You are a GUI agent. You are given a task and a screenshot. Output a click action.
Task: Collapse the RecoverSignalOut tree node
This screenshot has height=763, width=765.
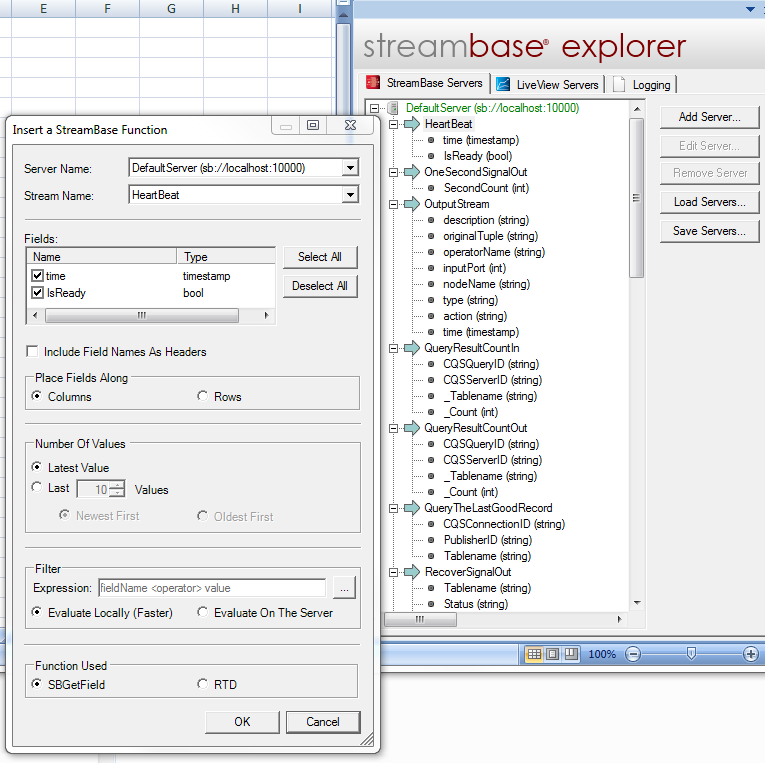pyautogui.click(x=393, y=572)
